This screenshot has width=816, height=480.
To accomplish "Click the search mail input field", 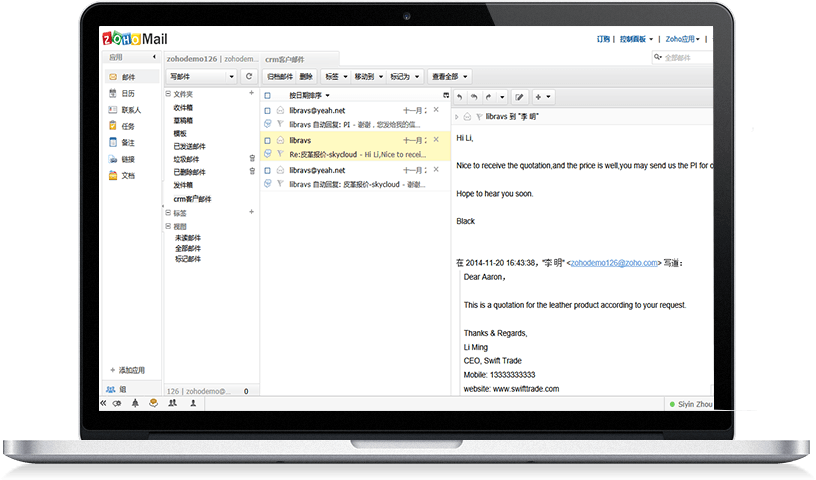I will tap(687, 58).
